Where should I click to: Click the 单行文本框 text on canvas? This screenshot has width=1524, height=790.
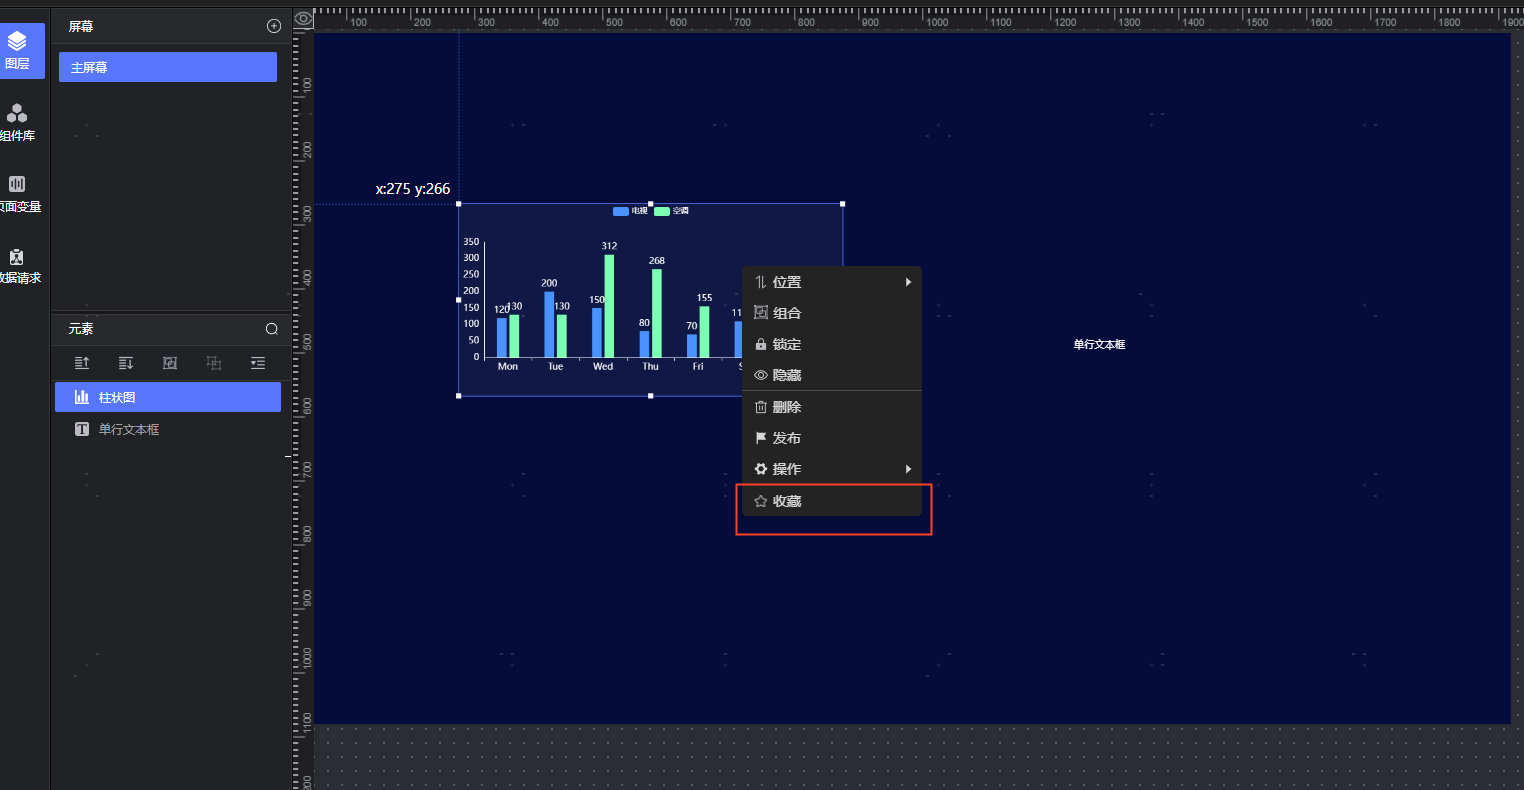[1099, 345]
